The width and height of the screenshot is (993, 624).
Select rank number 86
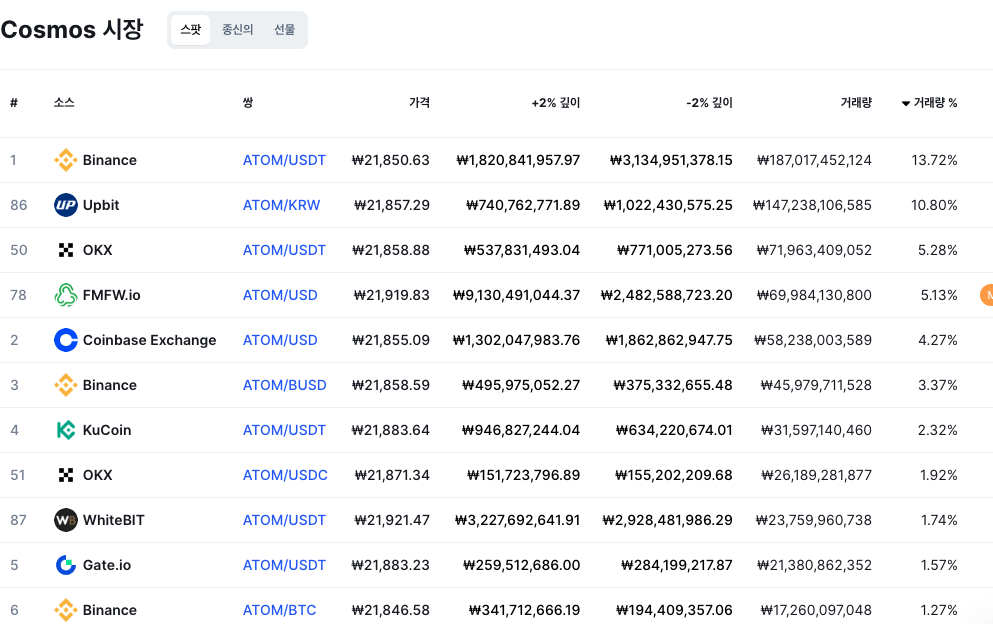pos(18,205)
